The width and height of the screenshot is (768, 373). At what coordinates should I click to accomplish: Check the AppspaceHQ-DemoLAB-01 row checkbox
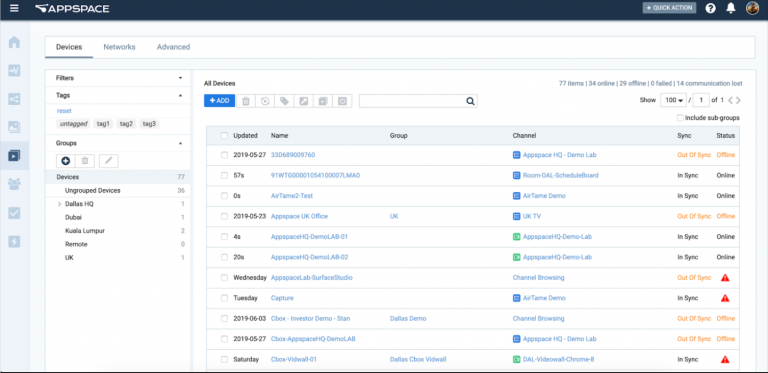[224, 237]
